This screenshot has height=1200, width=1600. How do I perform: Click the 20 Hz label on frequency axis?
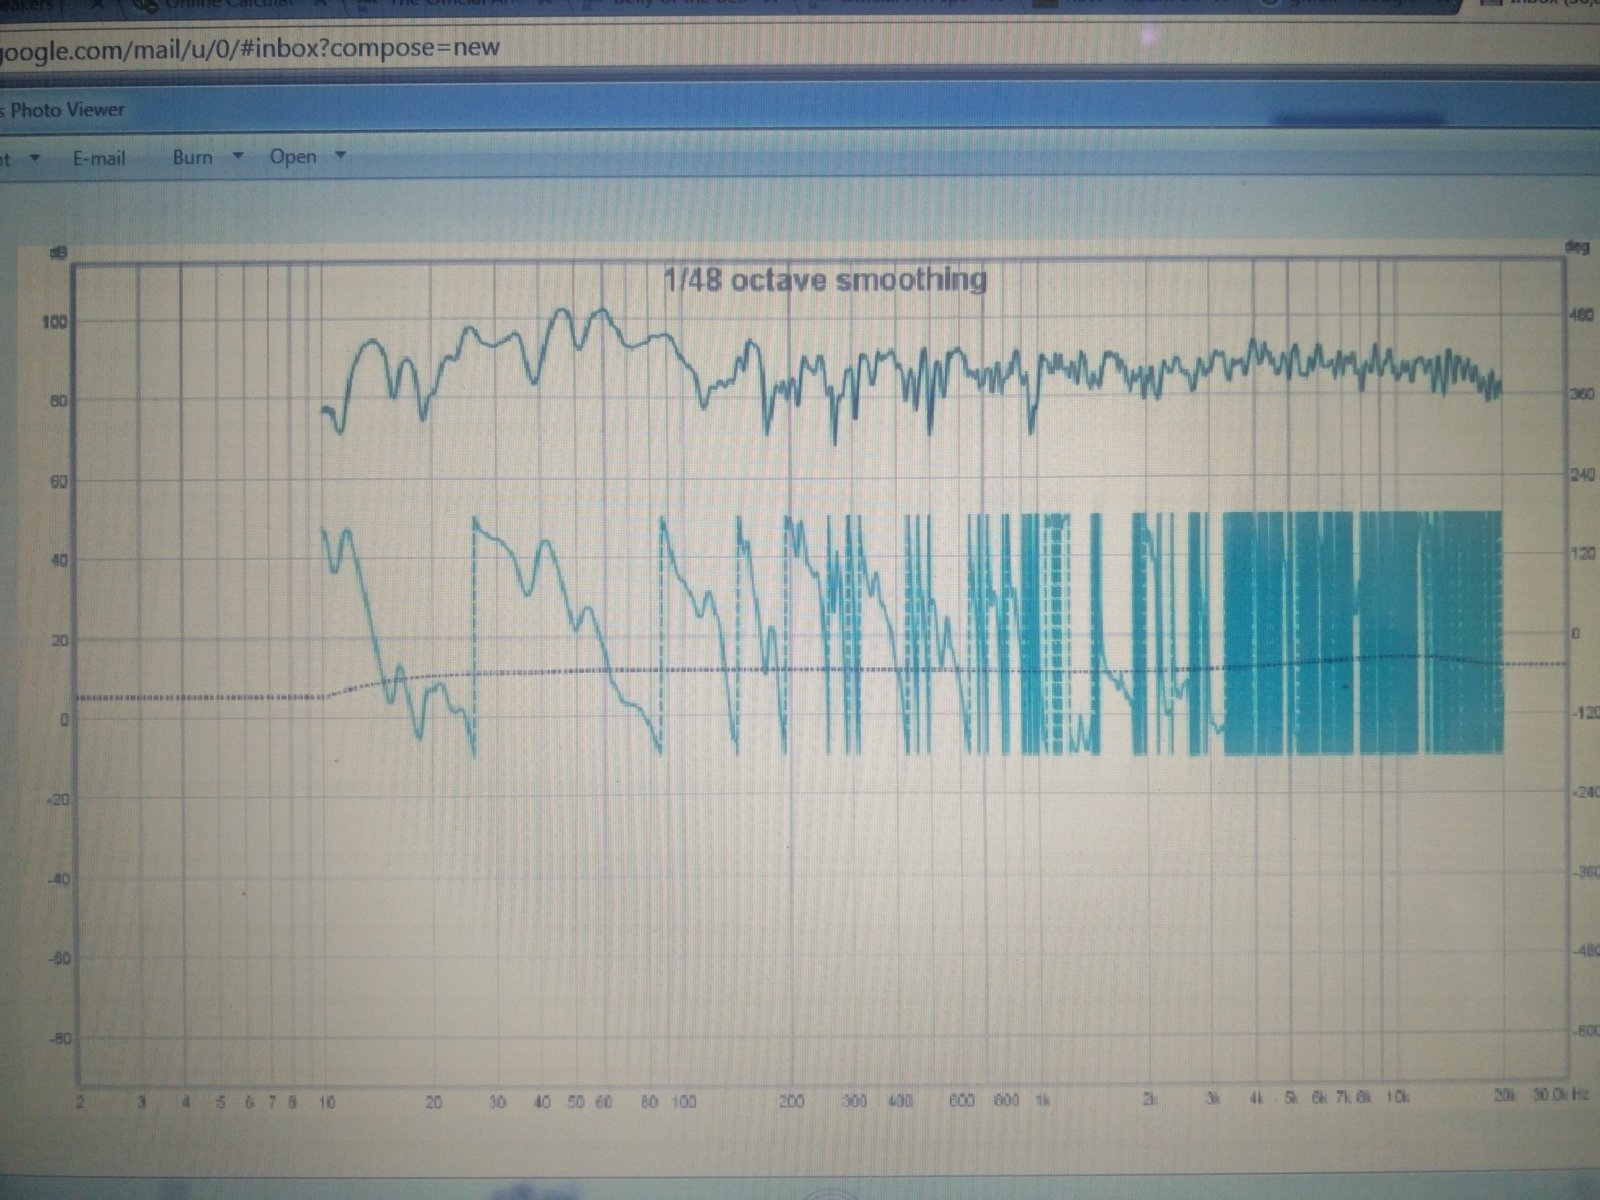coord(433,1102)
